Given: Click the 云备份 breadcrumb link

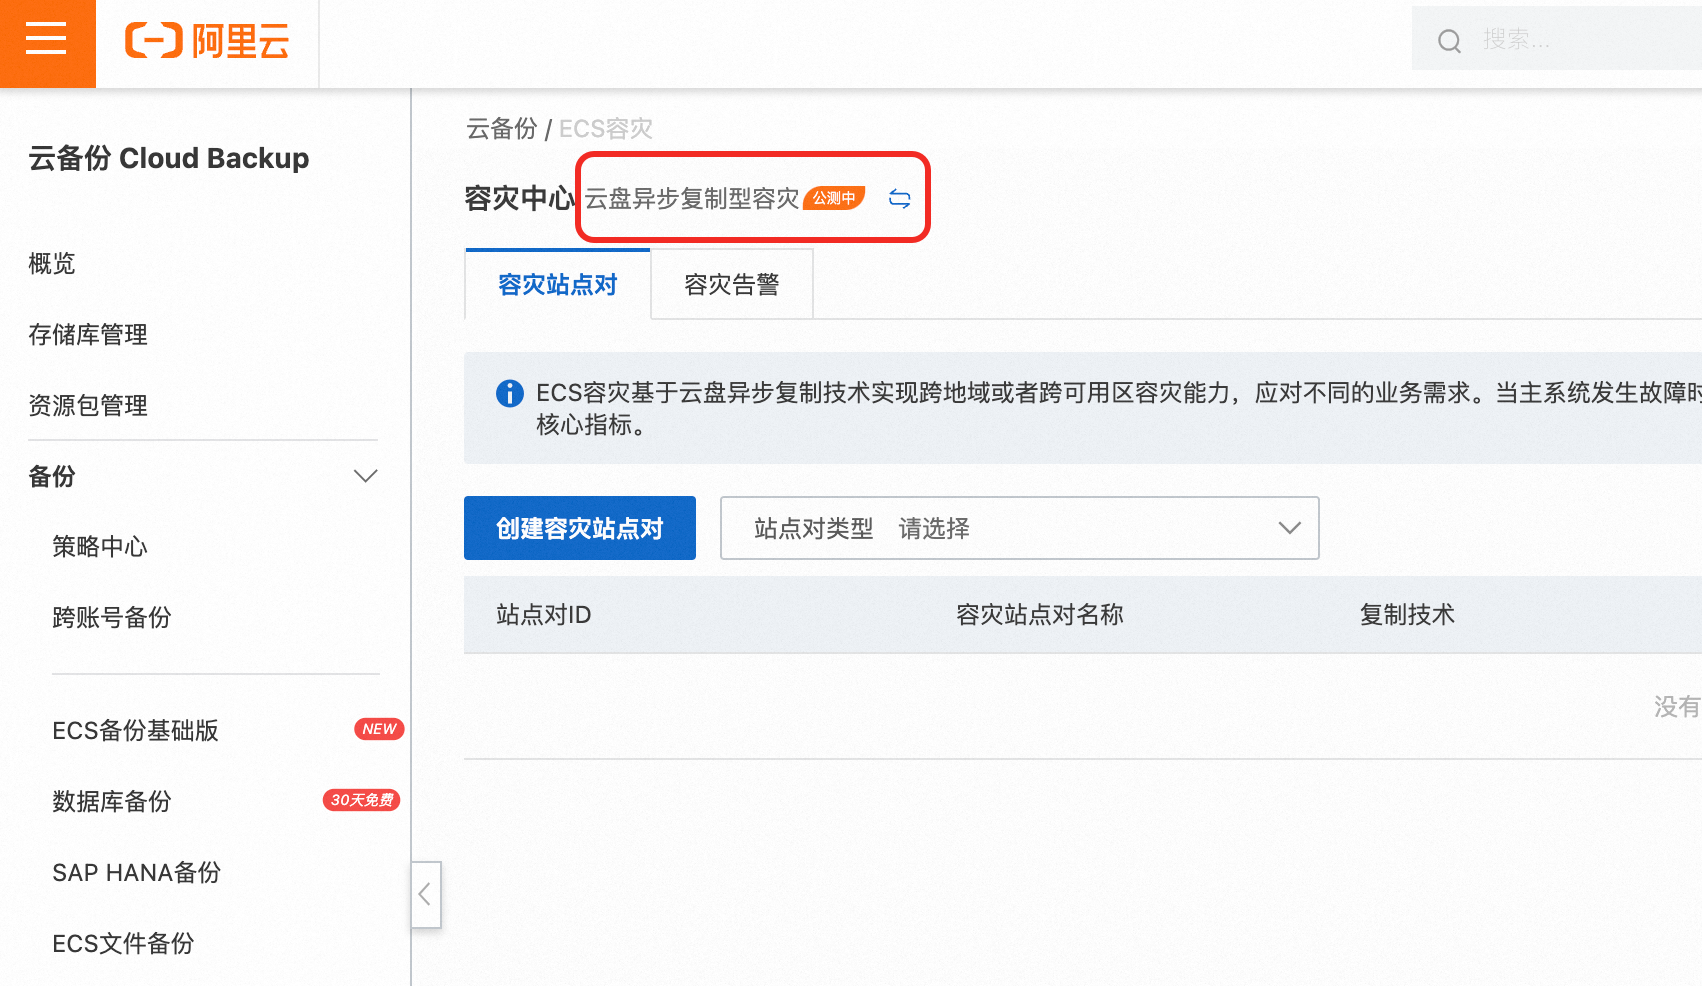Looking at the screenshot, I should 502,129.
